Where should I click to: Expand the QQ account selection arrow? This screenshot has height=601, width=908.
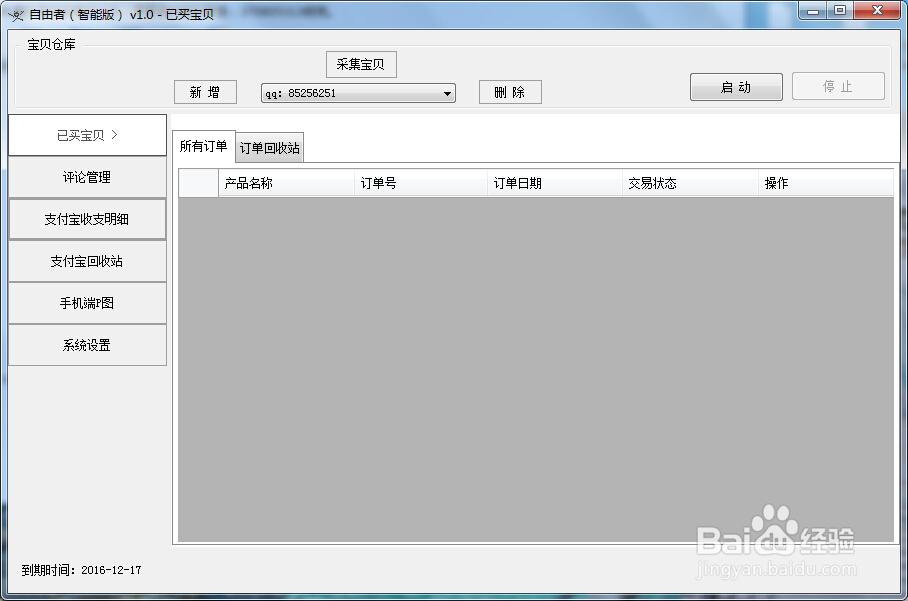tap(448, 93)
